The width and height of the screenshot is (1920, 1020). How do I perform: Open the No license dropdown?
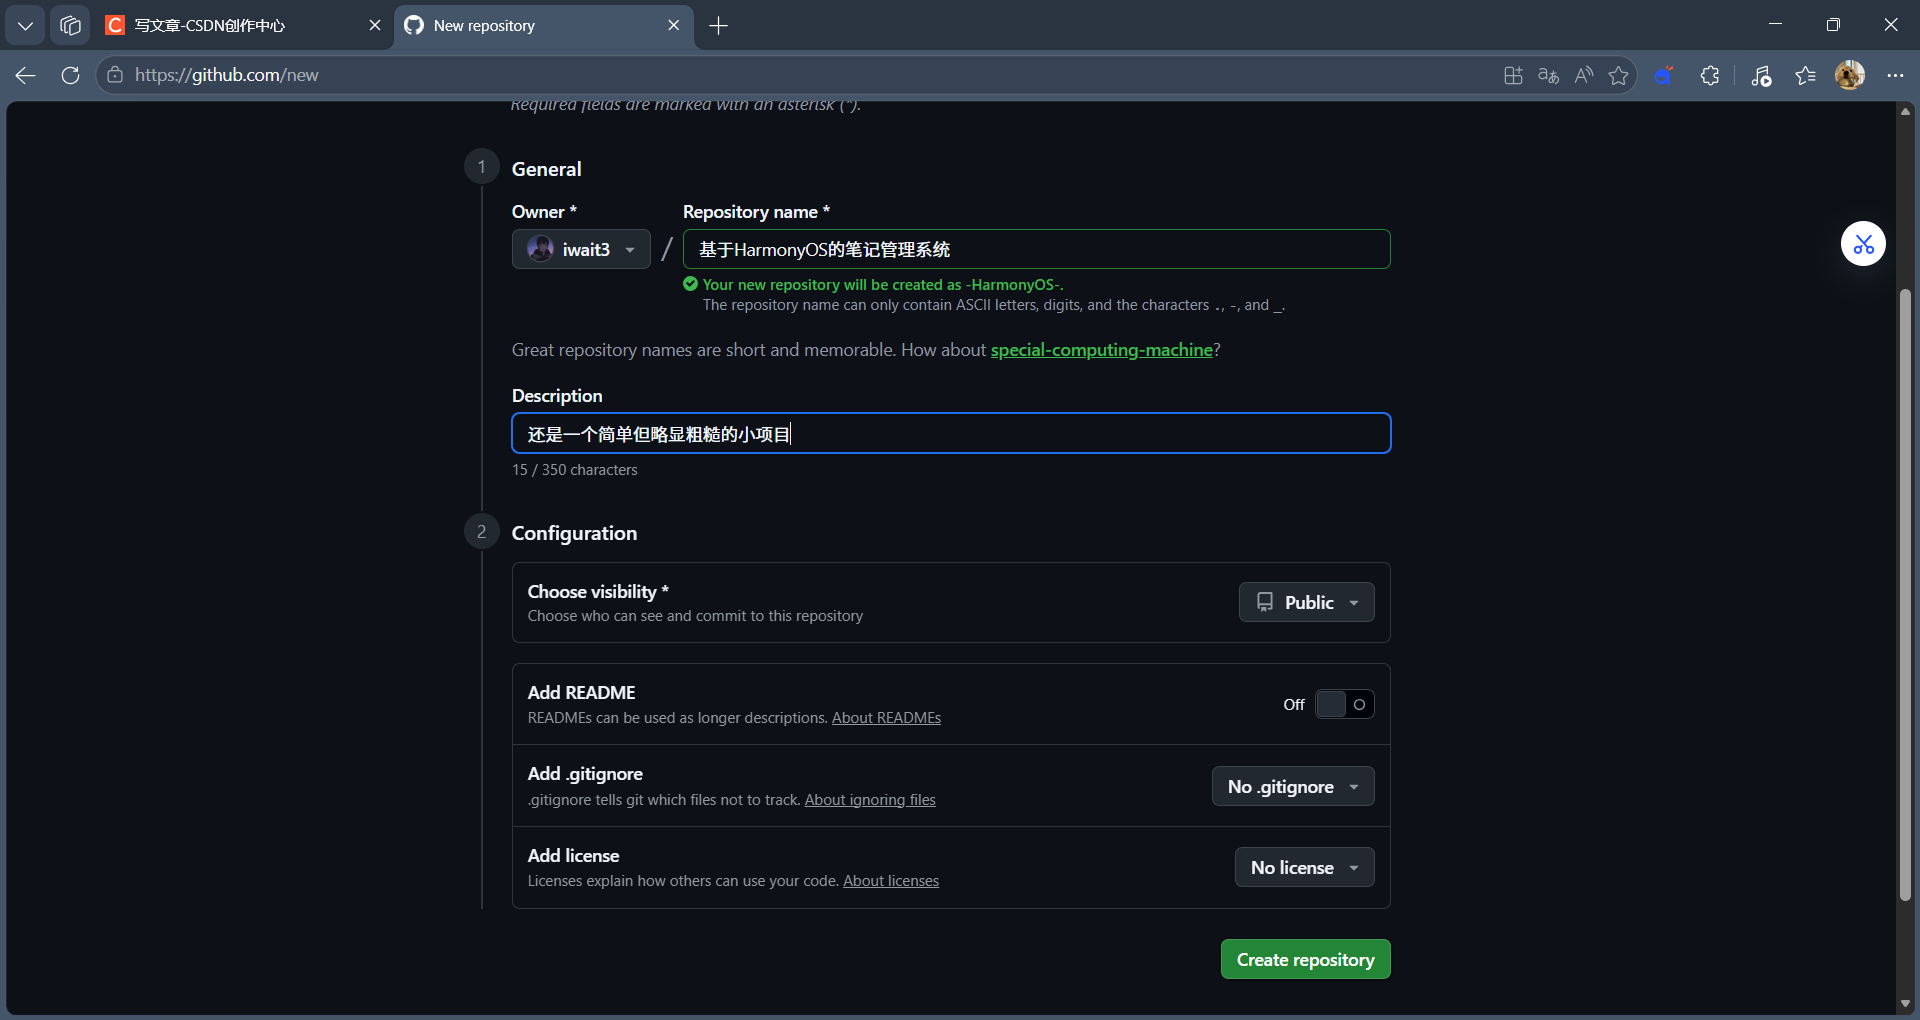tap(1305, 867)
